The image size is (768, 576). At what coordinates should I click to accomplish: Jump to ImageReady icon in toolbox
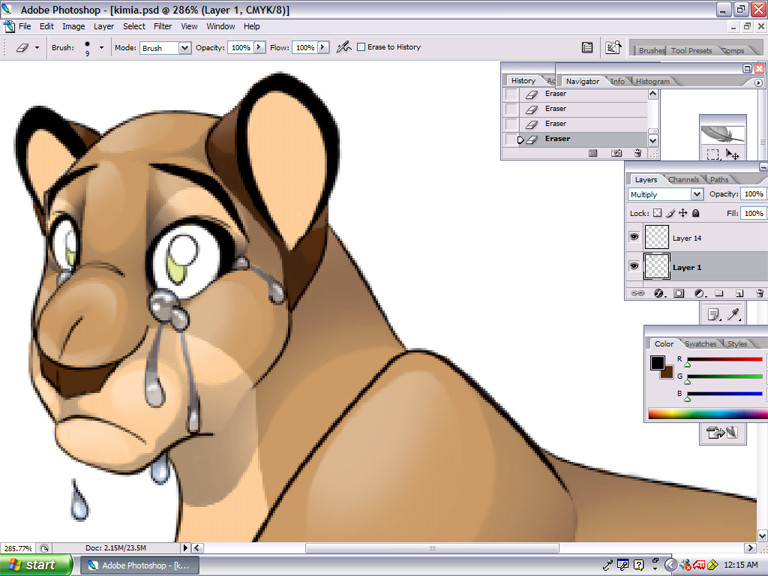pos(722,432)
